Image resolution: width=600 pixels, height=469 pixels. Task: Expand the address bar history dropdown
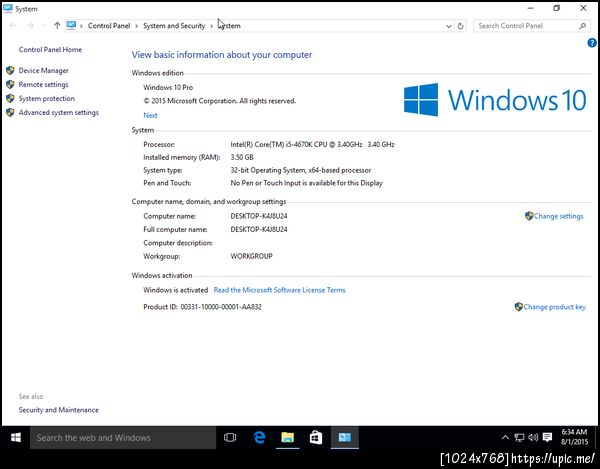tap(448, 26)
